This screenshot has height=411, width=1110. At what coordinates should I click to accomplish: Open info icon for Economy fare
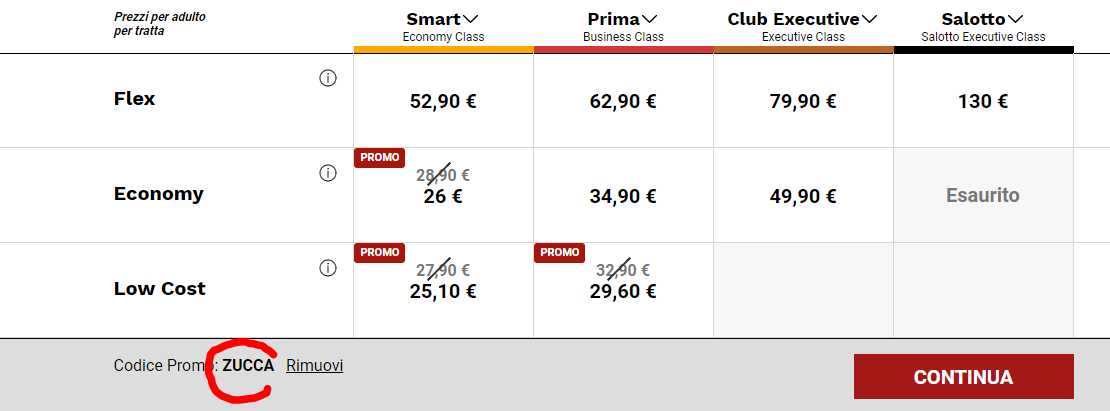point(328,173)
